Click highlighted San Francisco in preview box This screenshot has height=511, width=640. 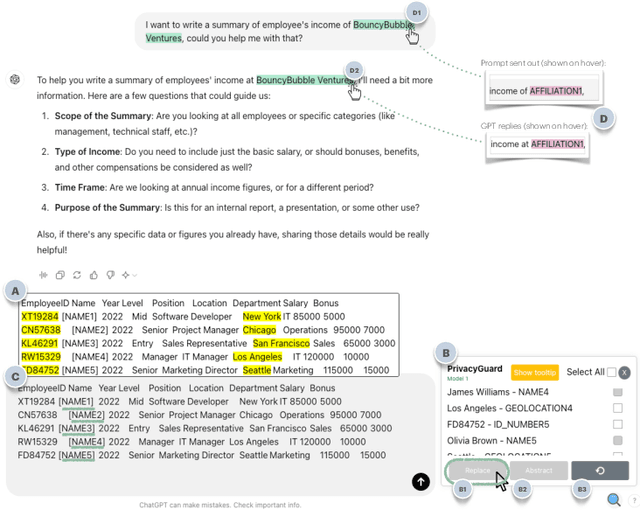(281, 344)
